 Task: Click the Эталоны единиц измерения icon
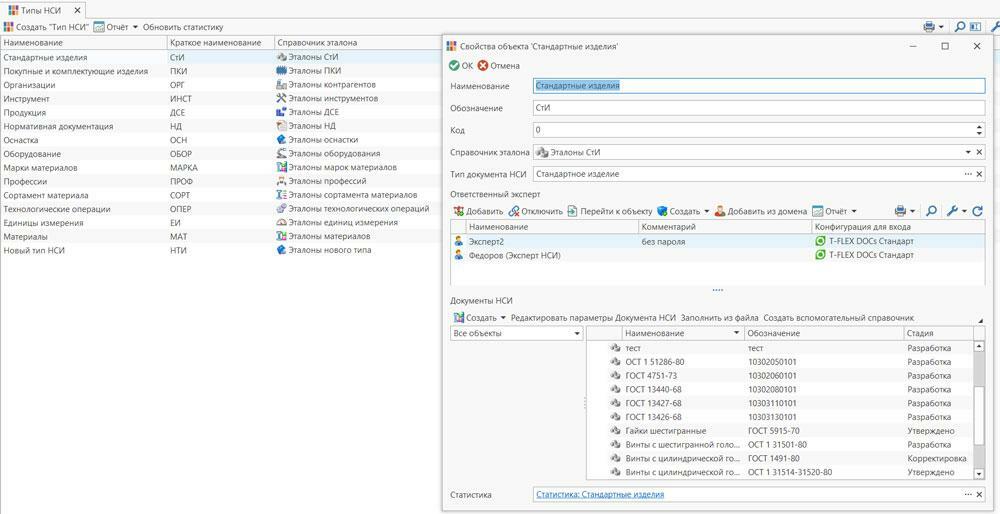282,223
